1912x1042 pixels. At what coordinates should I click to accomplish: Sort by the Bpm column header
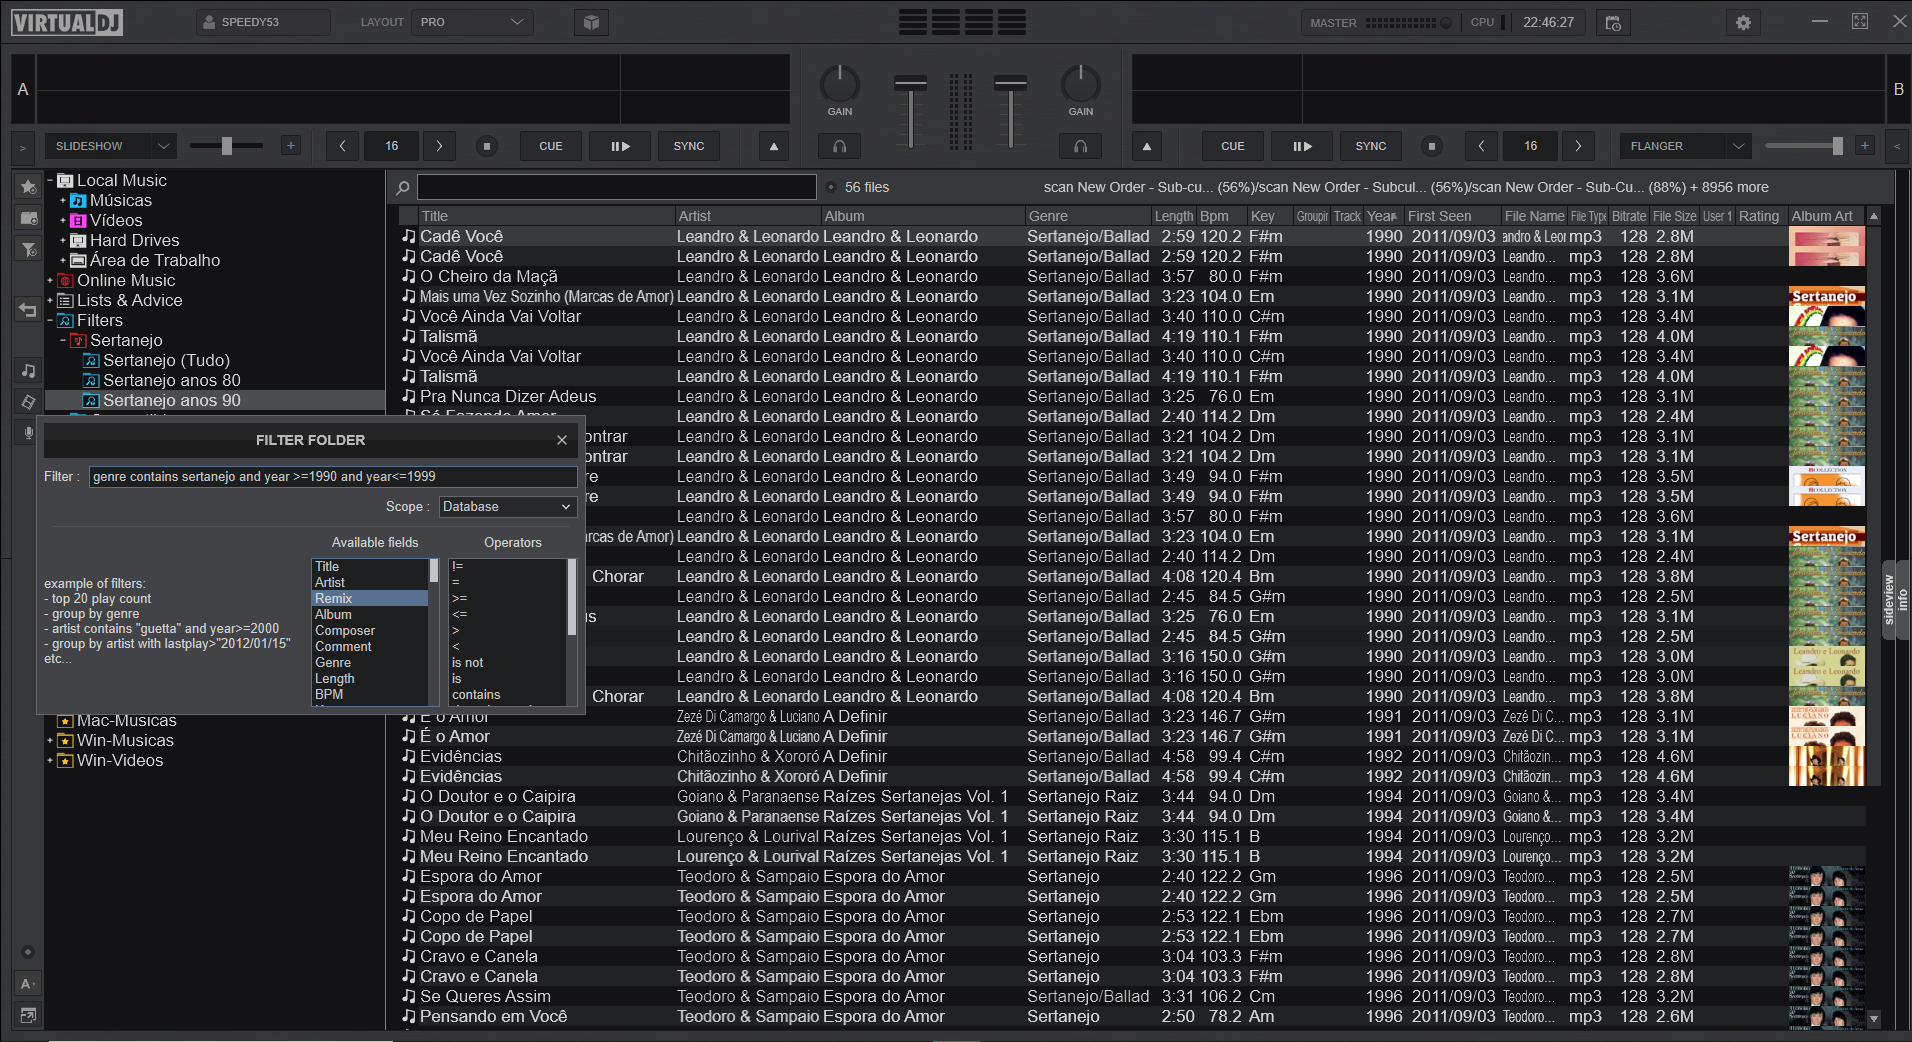(1221, 216)
